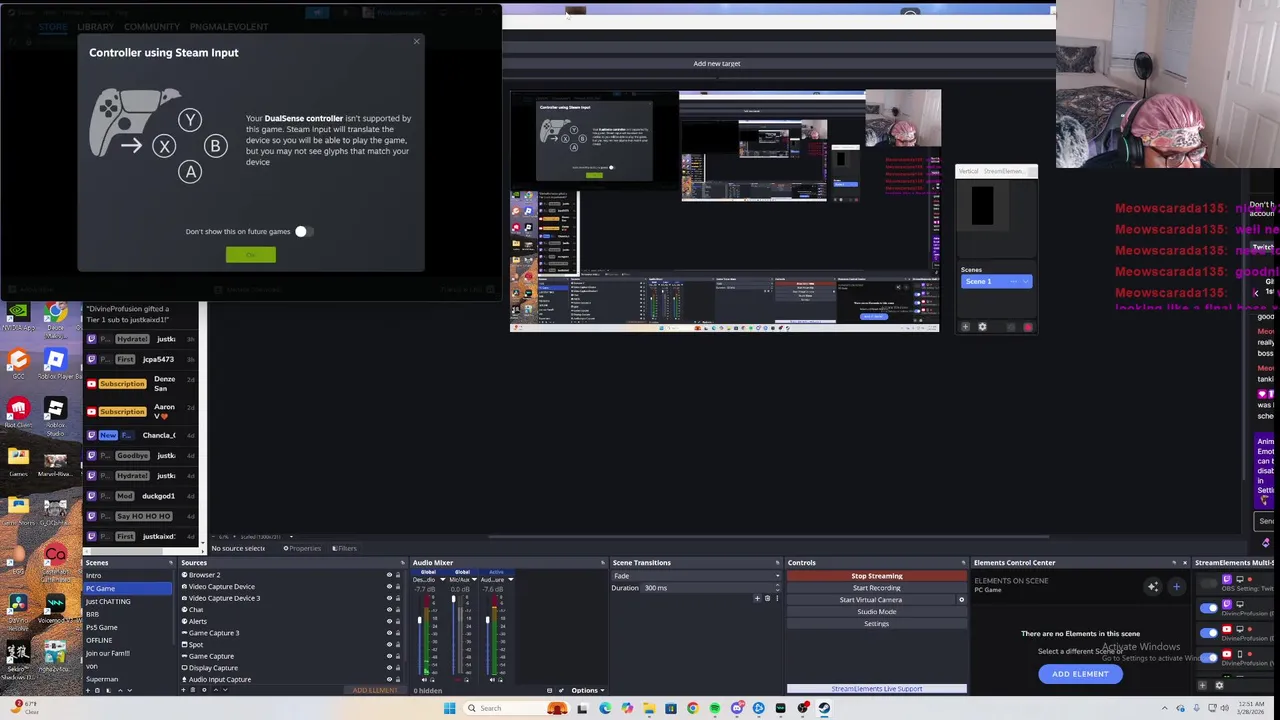
Task: Add multi-stream target with plus icon
Action: point(1202,685)
